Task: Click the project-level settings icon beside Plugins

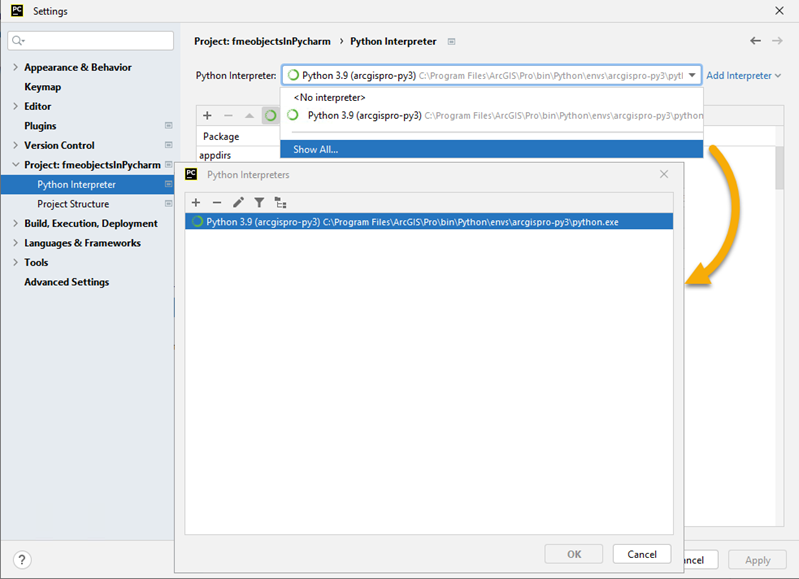Action: point(168,126)
